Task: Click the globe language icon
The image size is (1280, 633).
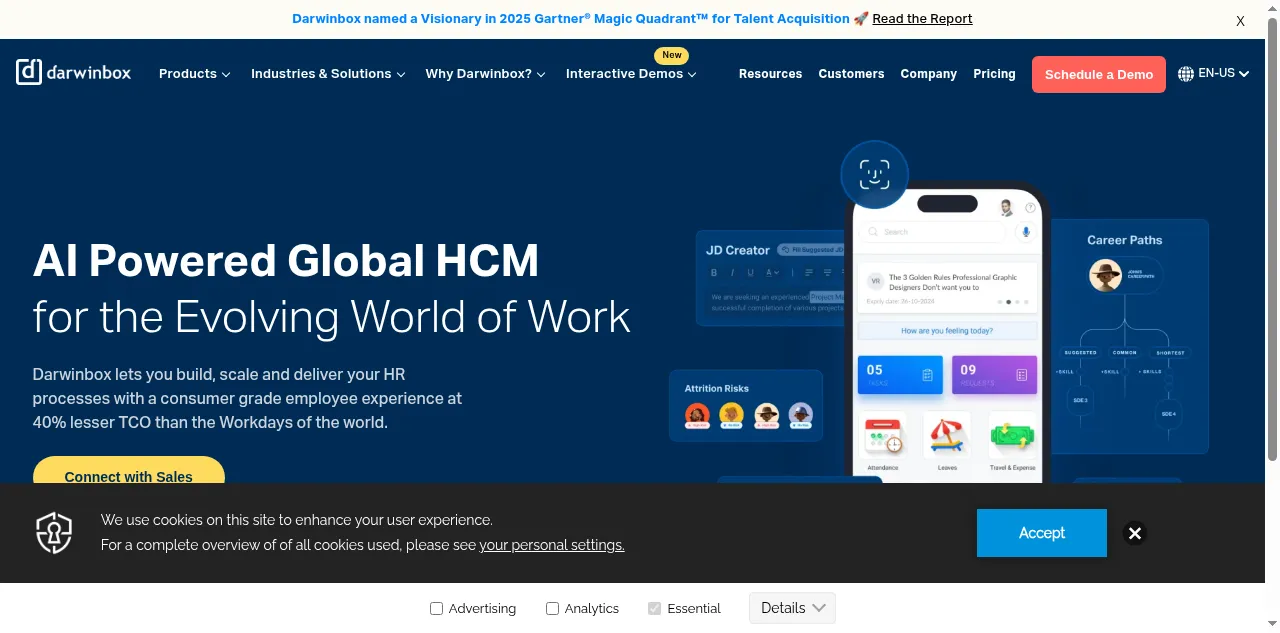Action: tap(1186, 73)
